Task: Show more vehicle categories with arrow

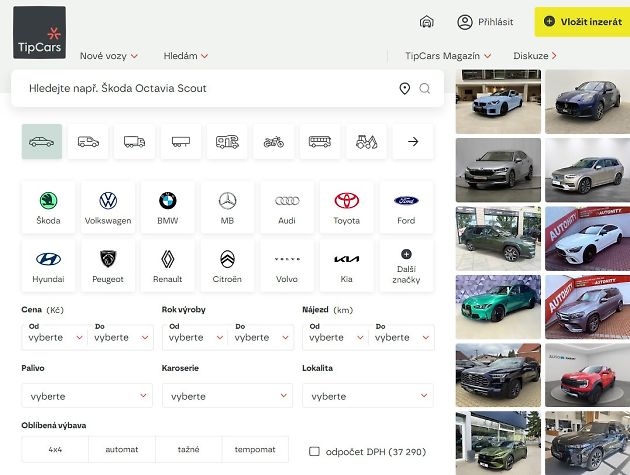Action: click(x=413, y=141)
